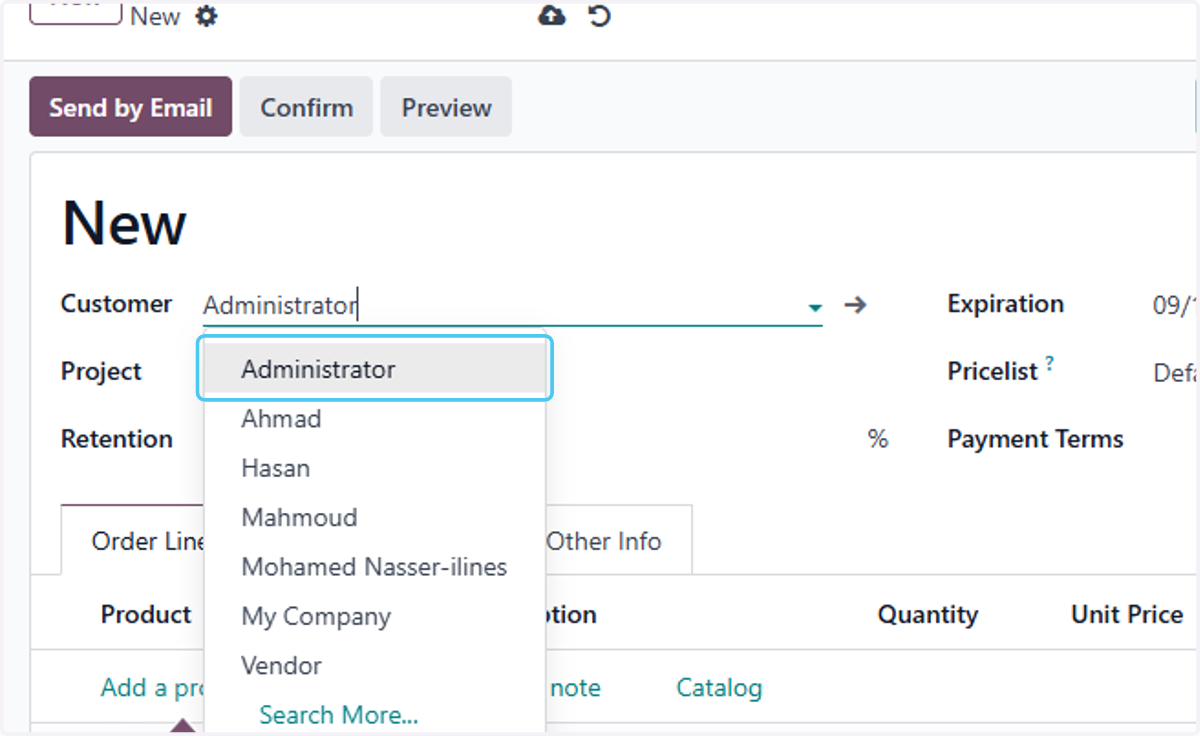Click the Product column header
The height and width of the screenshot is (736, 1200).
tap(146, 614)
